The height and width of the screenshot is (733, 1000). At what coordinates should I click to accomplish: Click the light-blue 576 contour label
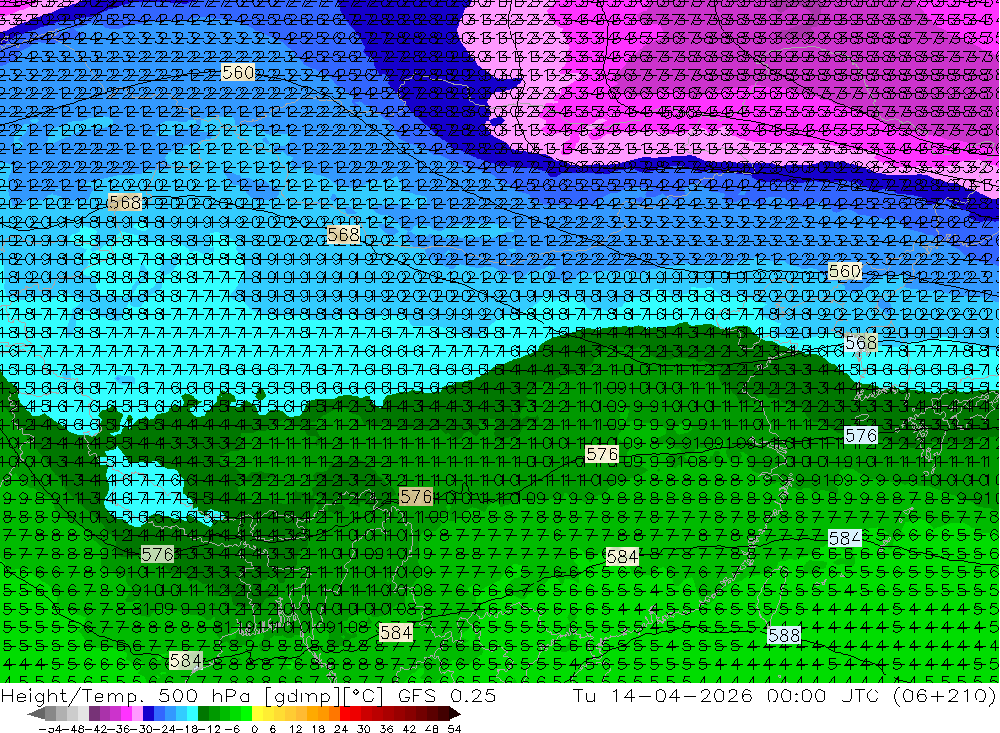(861, 436)
